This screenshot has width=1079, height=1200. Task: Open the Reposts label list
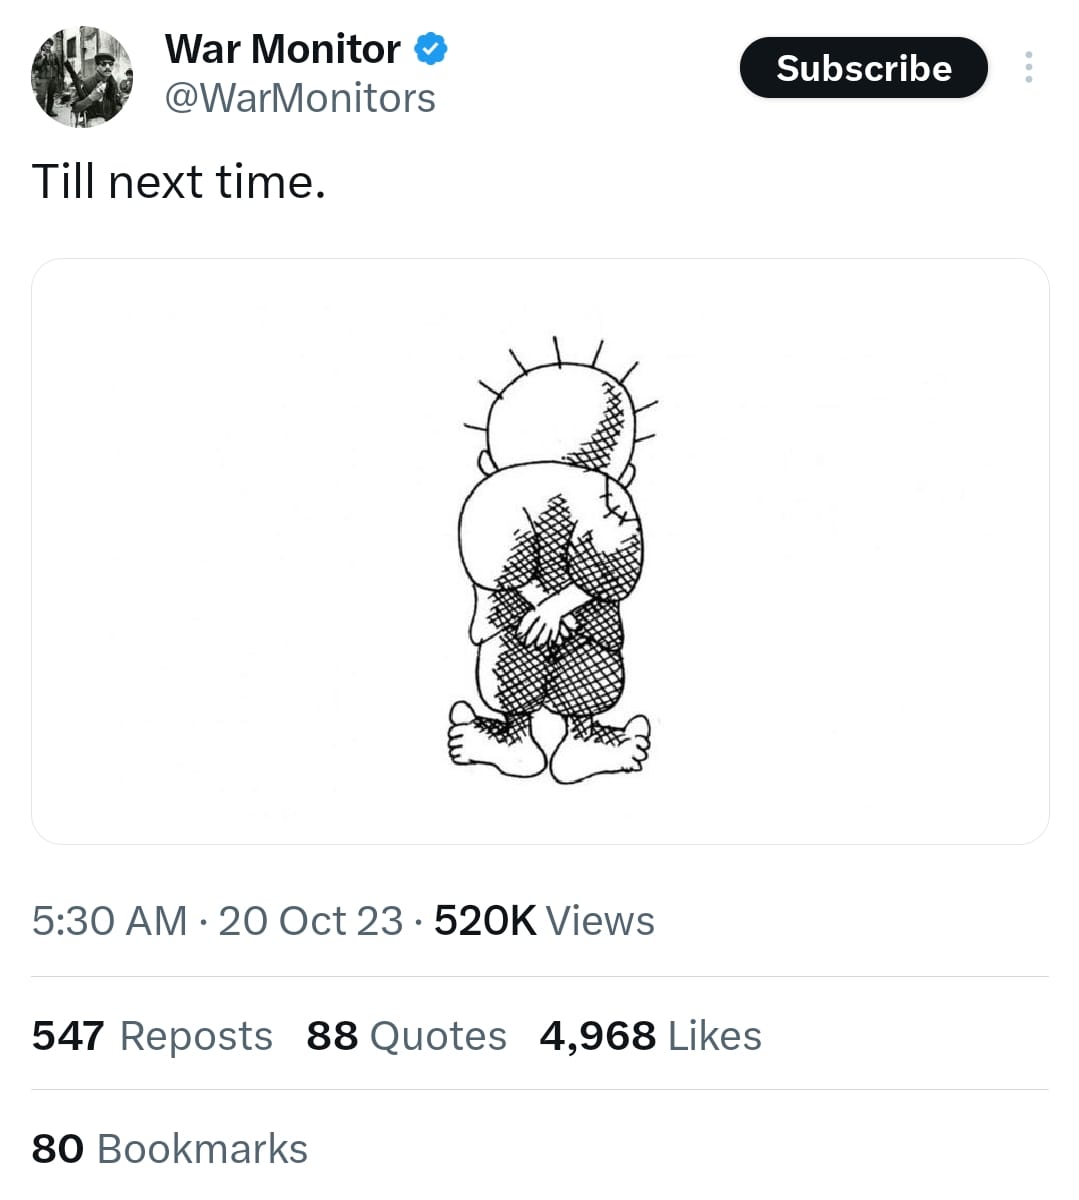click(196, 1036)
